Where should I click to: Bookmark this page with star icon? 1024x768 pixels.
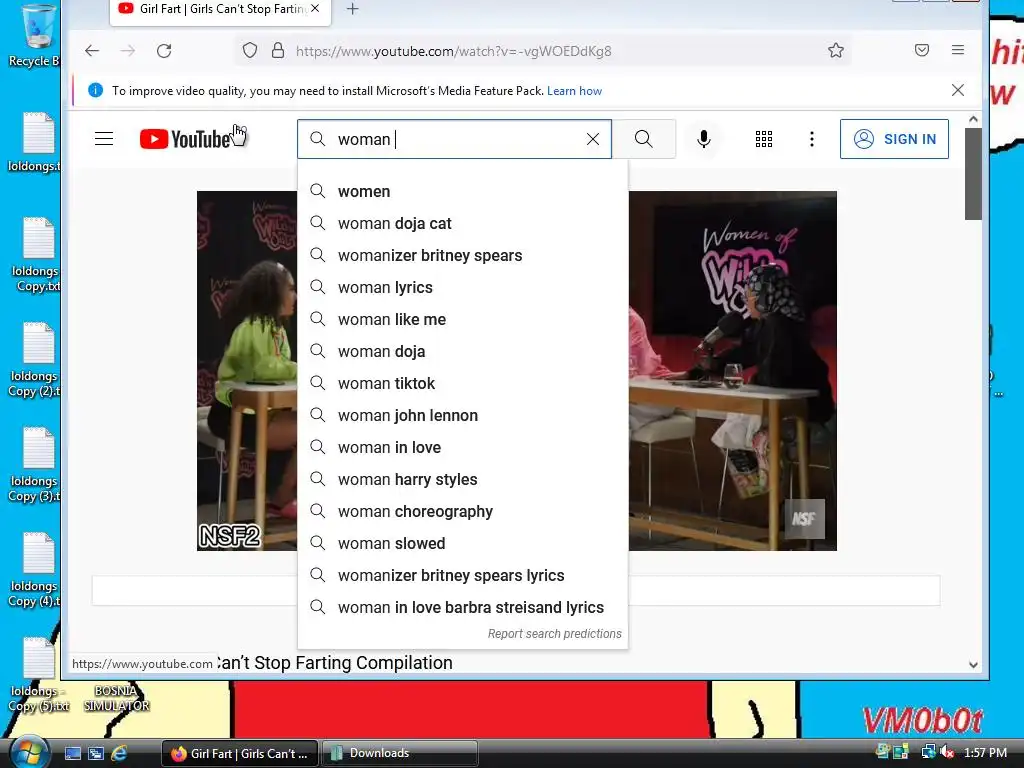[x=836, y=51]
